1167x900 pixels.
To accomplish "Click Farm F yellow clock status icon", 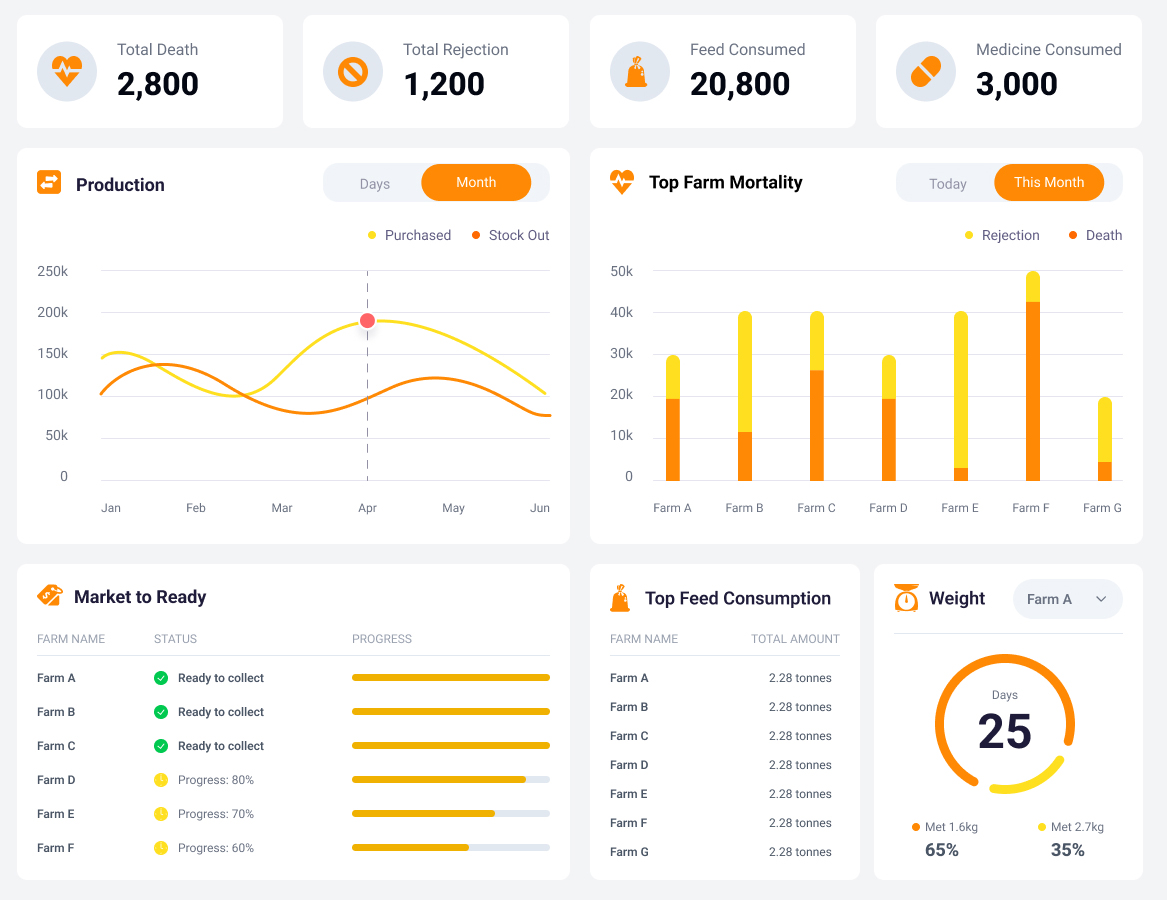I will tap(161, 847).
